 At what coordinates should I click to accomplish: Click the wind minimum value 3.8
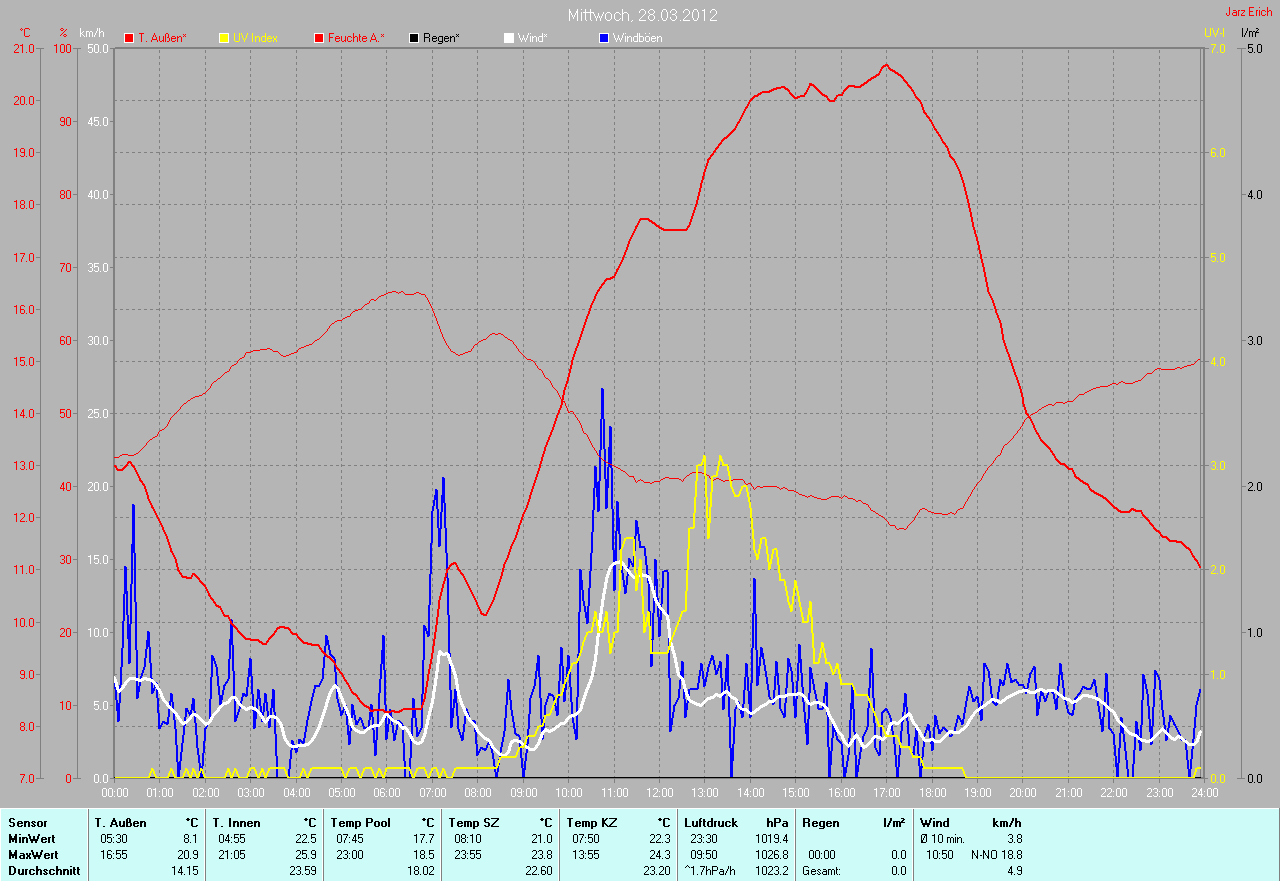1014,839
